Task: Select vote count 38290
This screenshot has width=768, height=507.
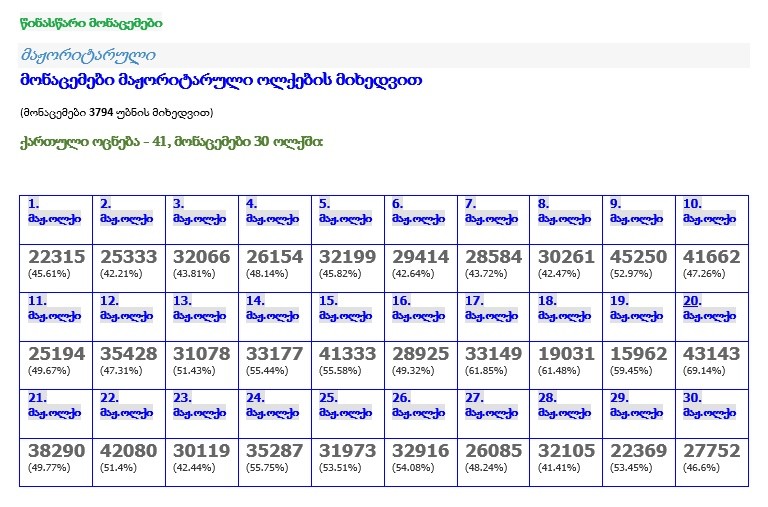Action: coord(56,451)
